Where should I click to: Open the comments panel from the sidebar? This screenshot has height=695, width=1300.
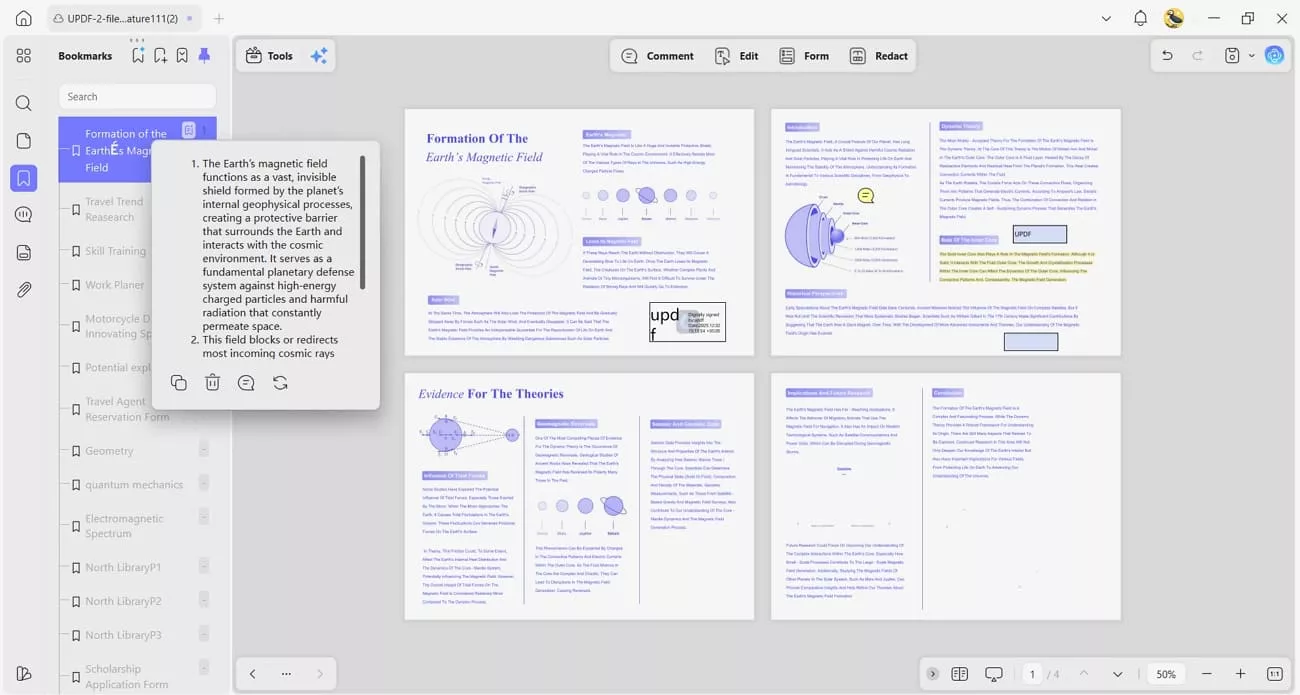(x=23, y=213)
